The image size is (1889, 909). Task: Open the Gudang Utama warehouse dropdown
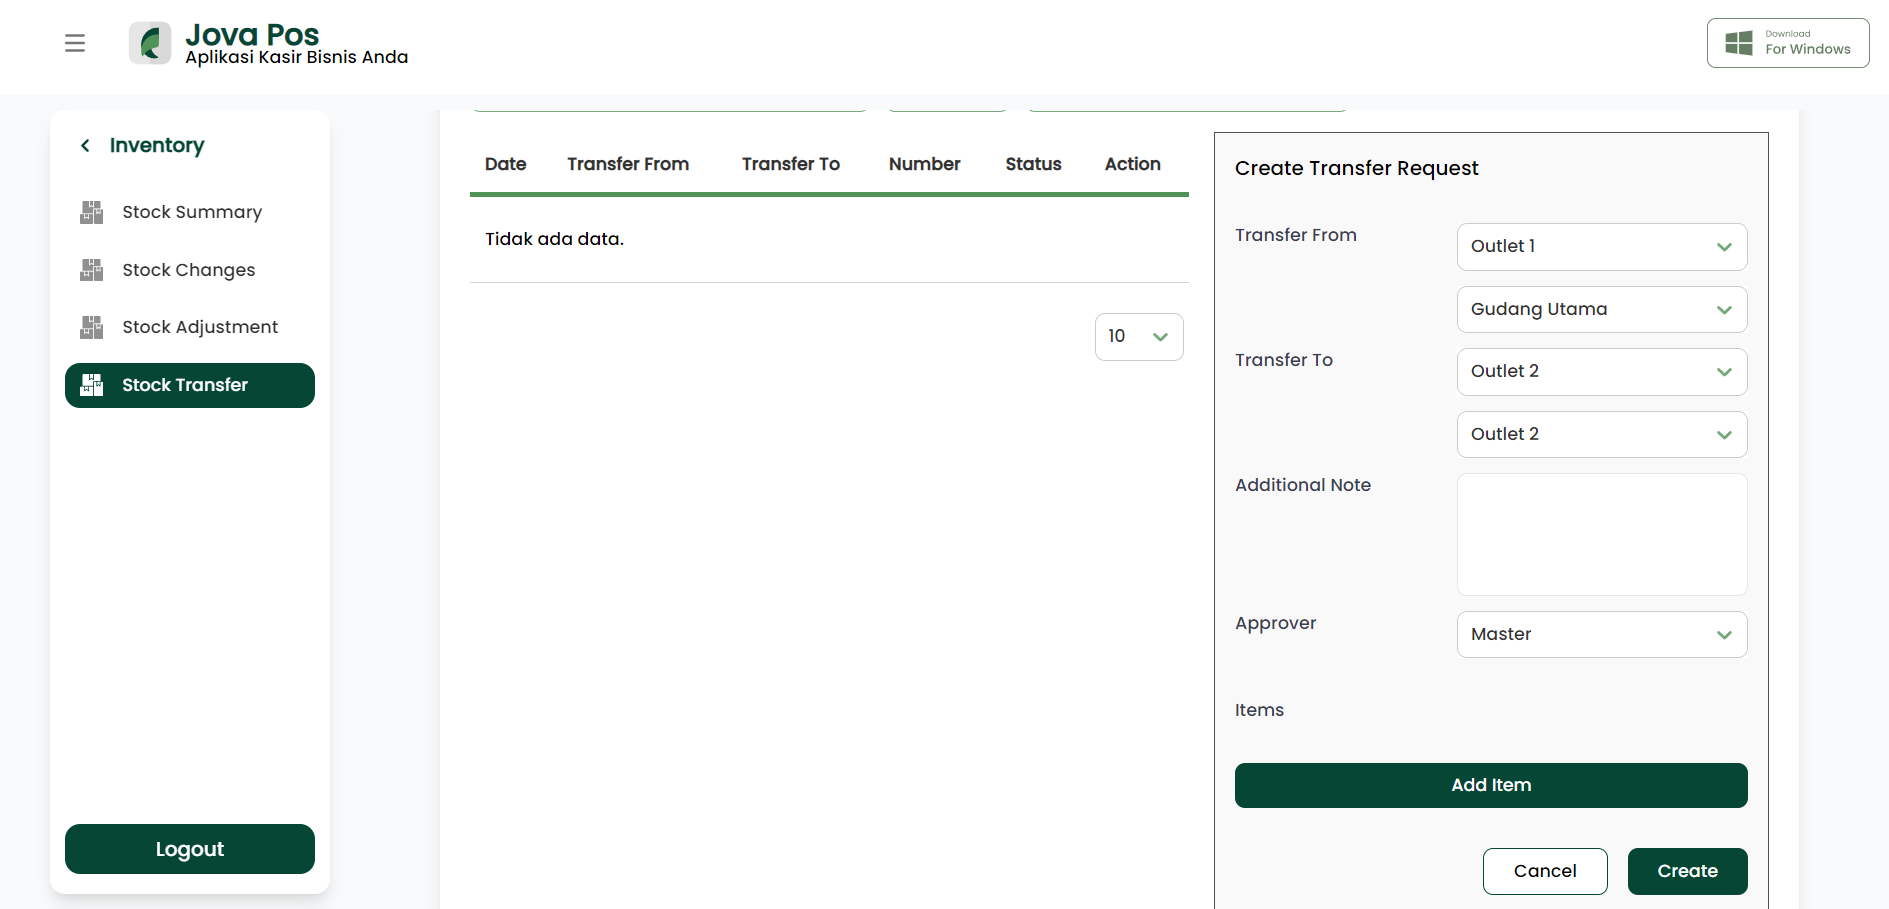(x=1602, y=310)
